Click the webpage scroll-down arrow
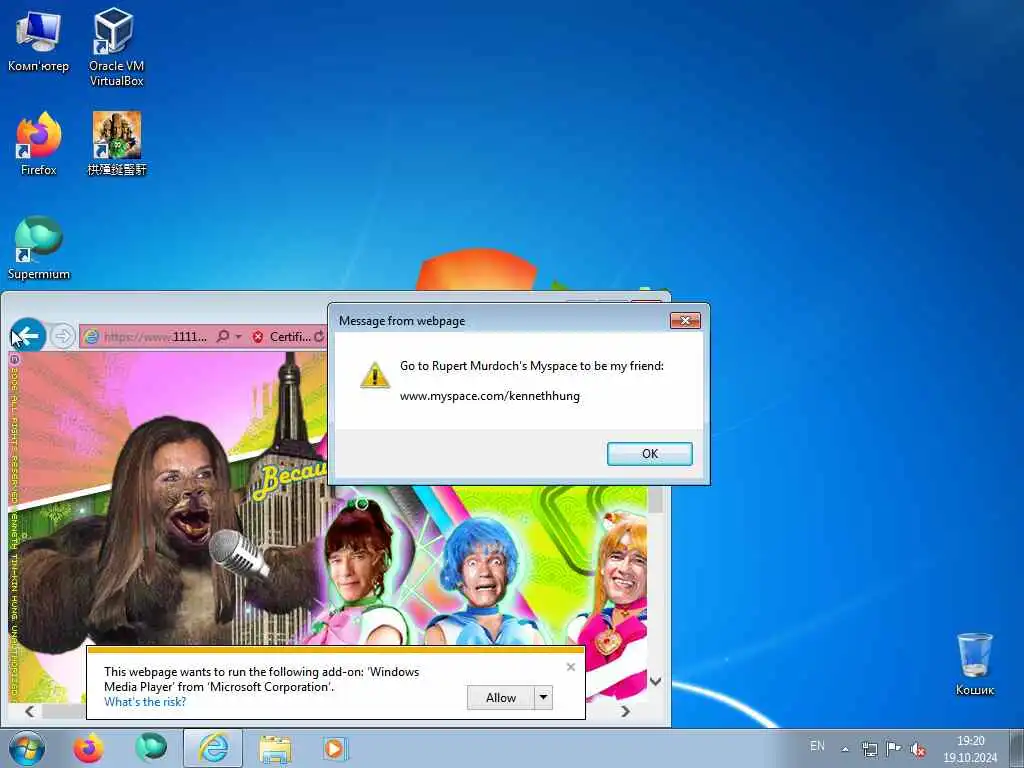This screenshot has height=768, width=1024. click(x=656, y=681)
